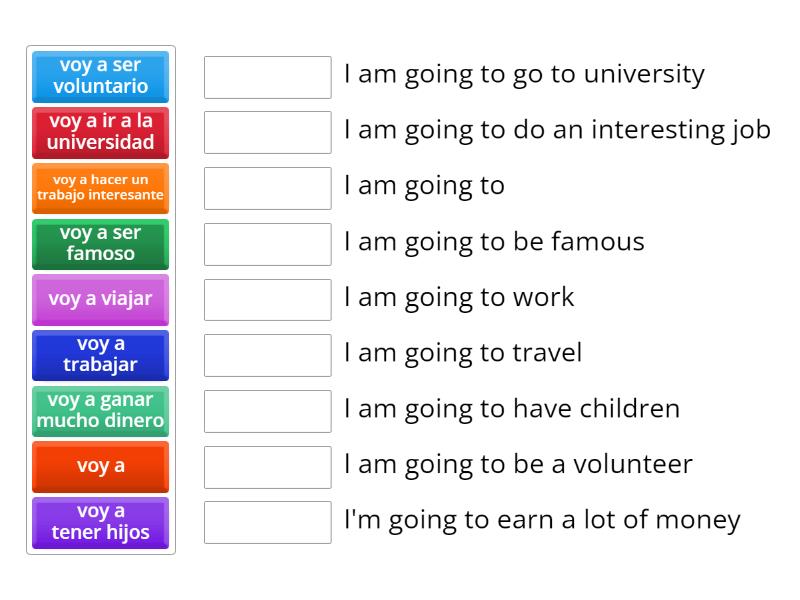Choose the answer slot for 'be famous'
800x600 pixels.
(267, 244)
